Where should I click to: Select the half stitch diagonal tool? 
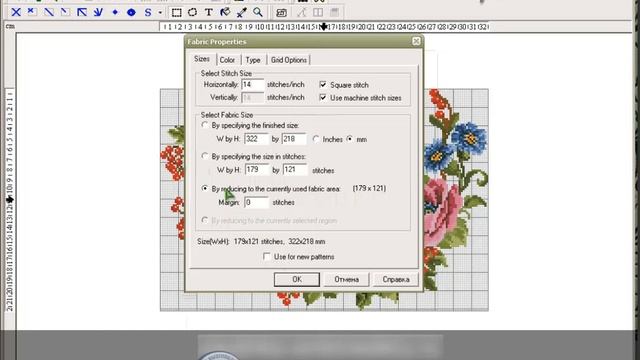[49, 12]
